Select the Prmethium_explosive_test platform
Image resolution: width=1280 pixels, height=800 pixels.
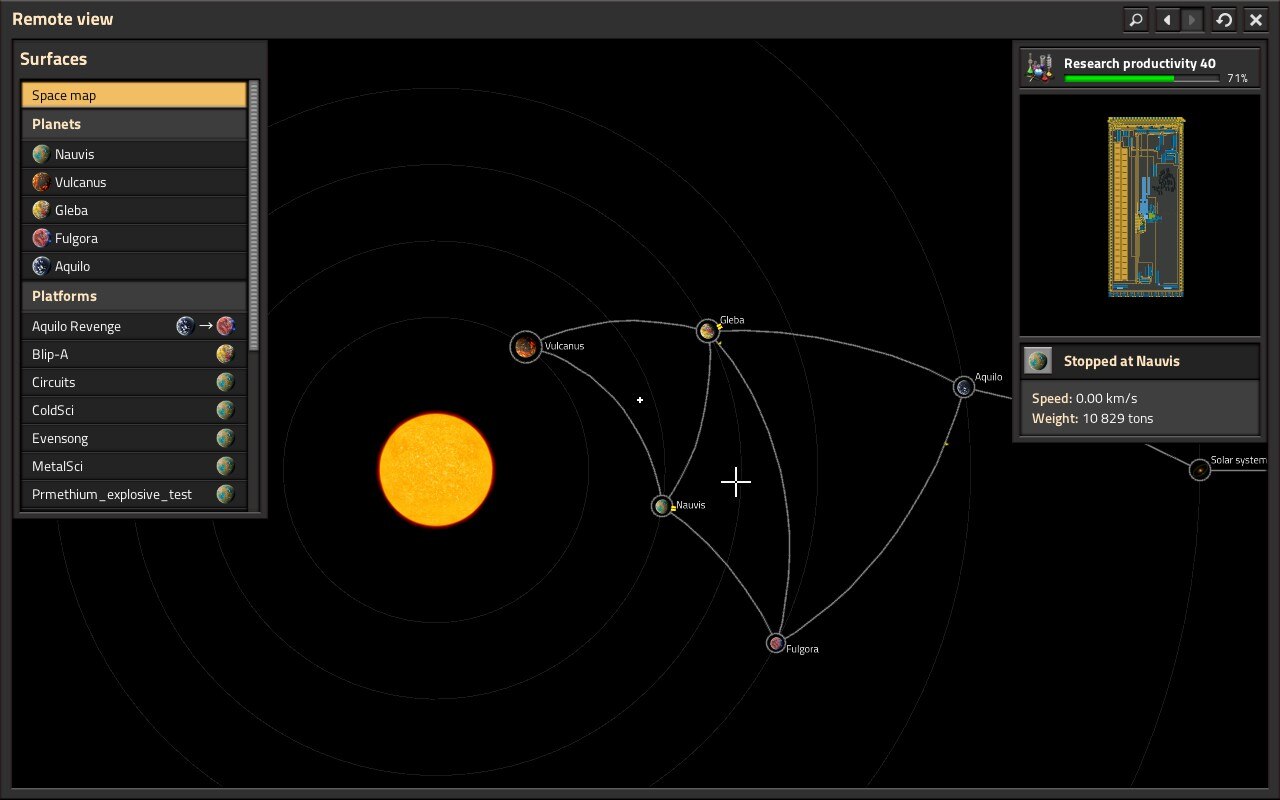[134, 494]
